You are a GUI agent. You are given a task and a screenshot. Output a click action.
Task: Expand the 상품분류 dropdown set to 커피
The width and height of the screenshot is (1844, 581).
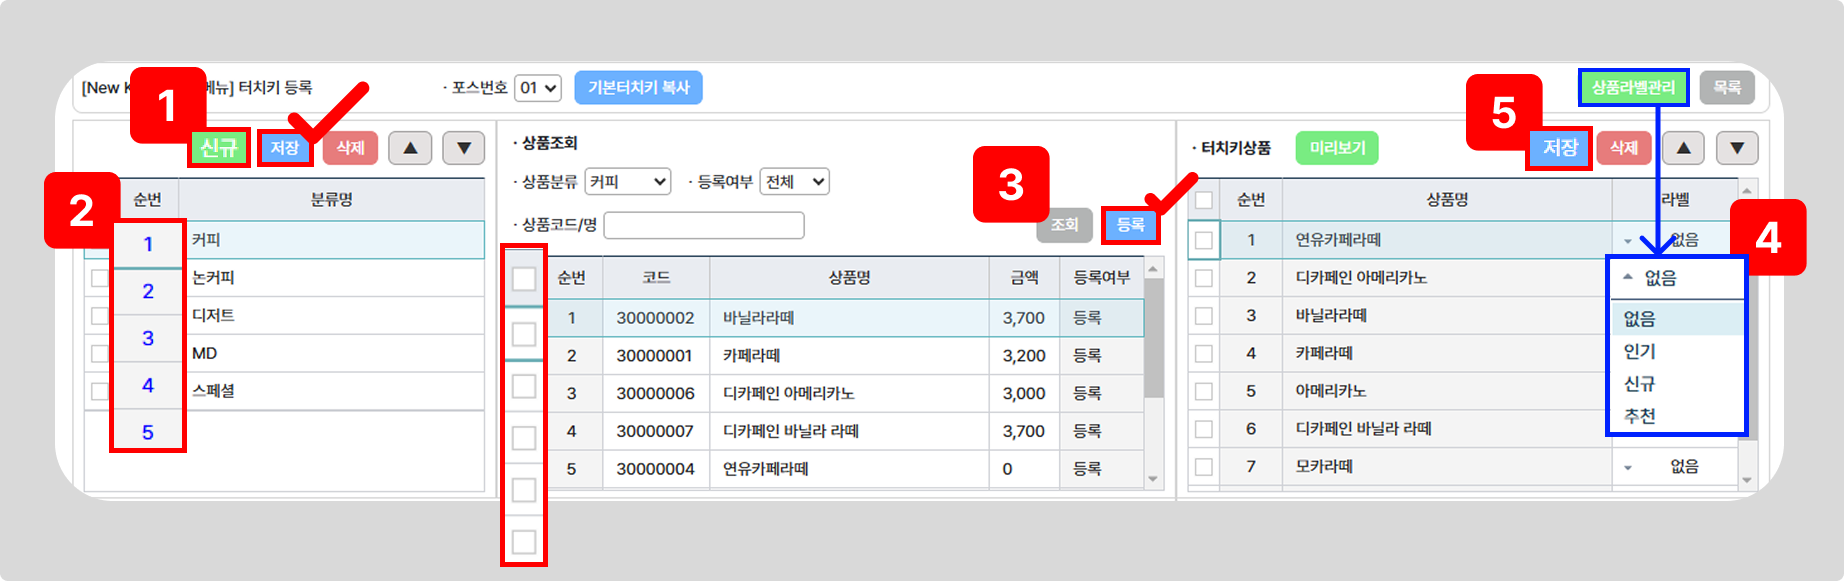coord(627,182)
